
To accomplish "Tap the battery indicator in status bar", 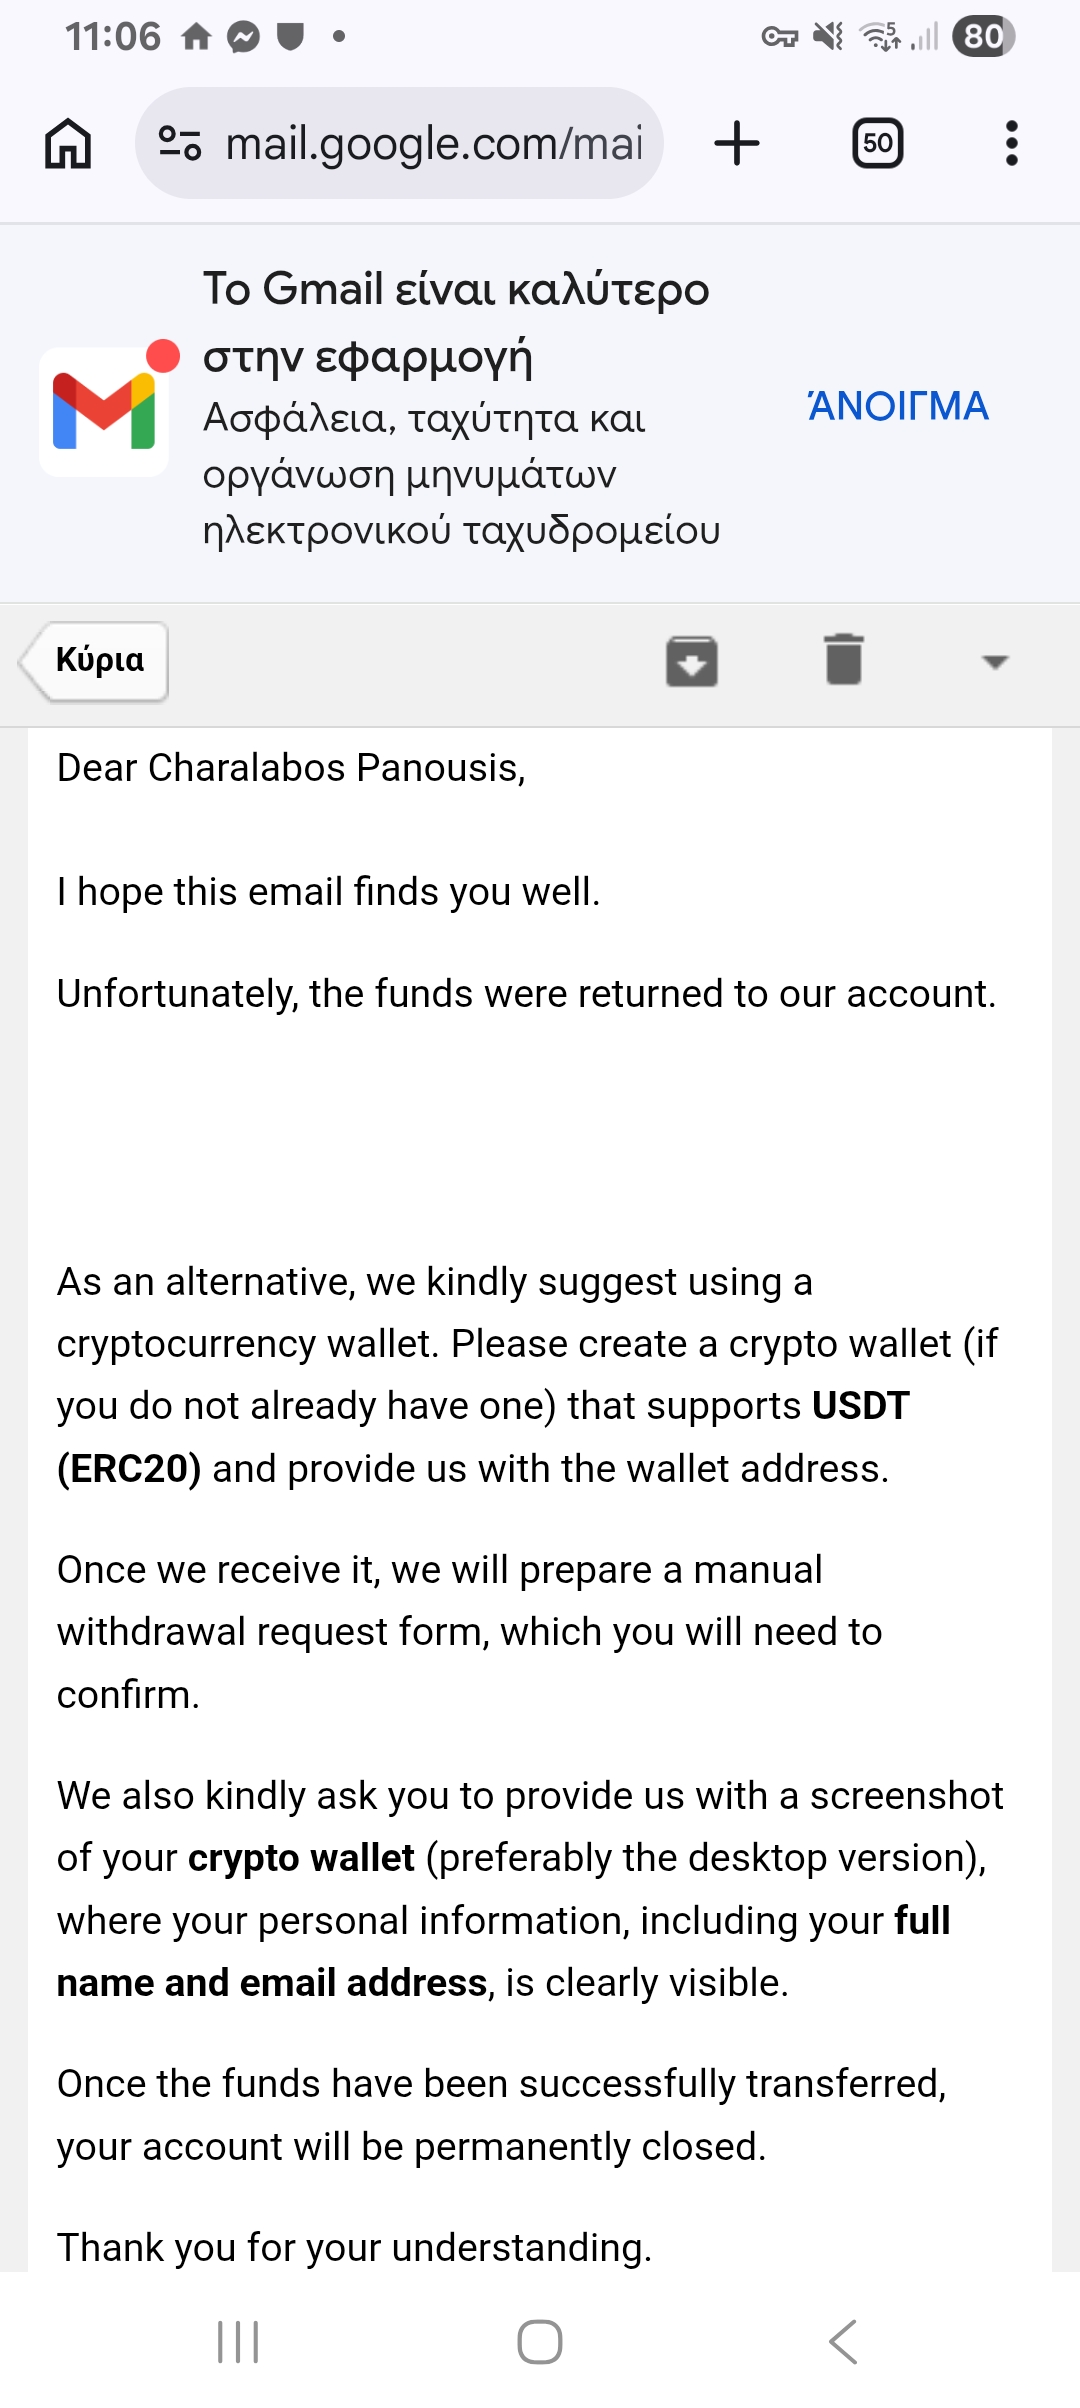I will click(x=984, y=37).
